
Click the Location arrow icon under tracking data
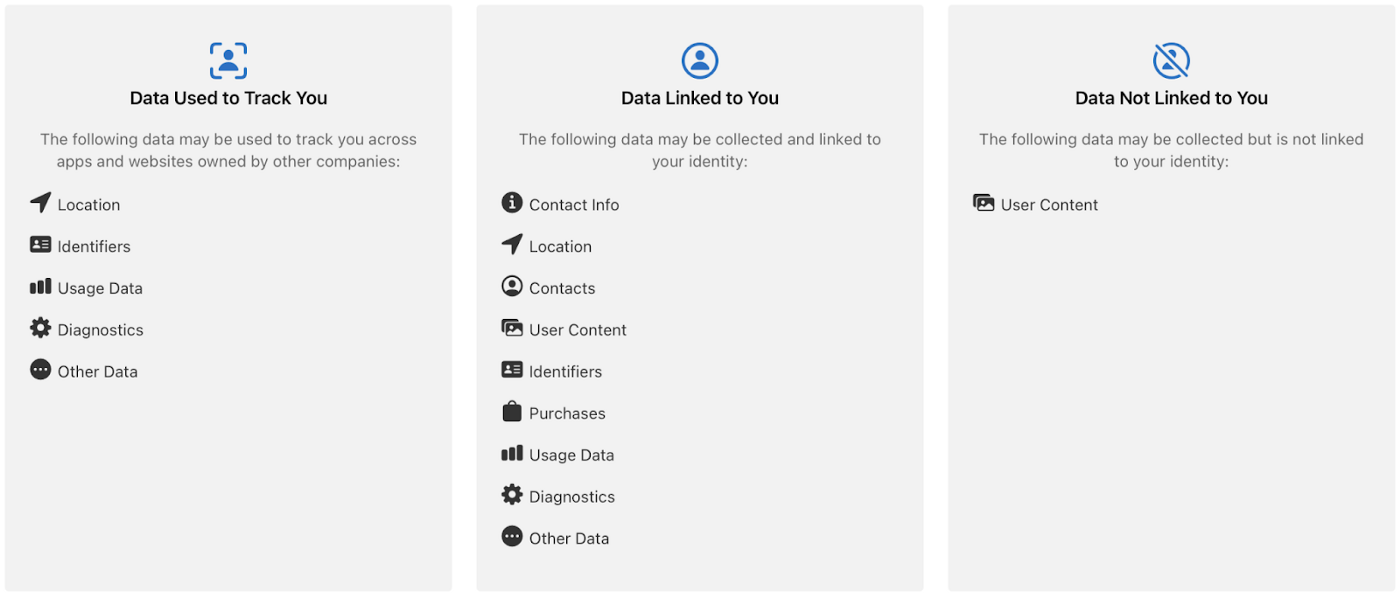[40, 203]
